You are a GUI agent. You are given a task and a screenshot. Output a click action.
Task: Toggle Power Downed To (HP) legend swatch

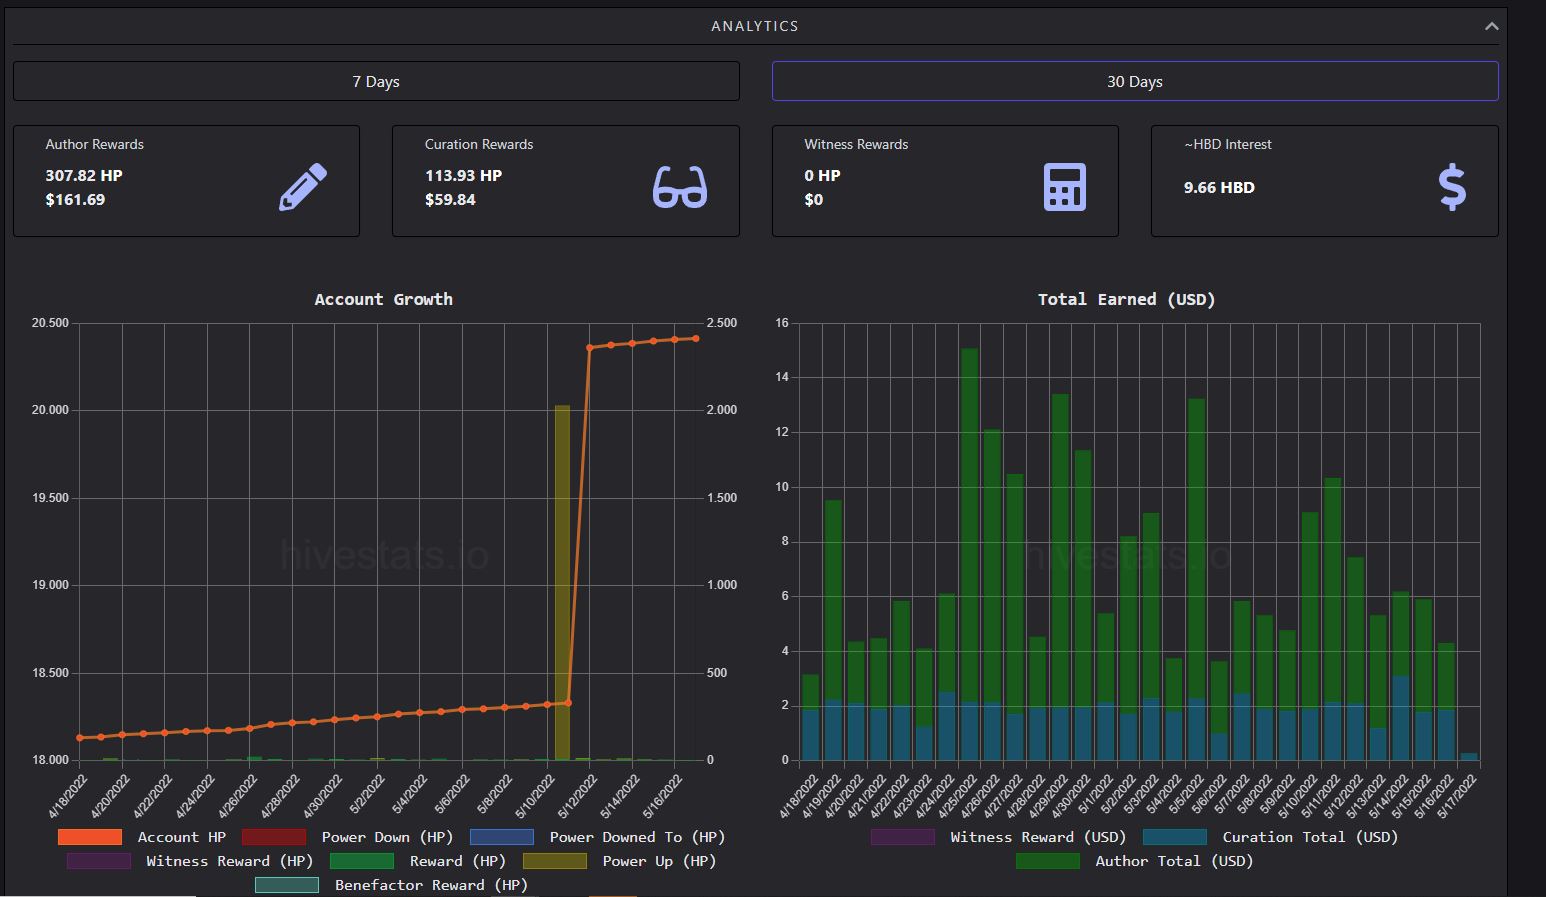point(502,837)
